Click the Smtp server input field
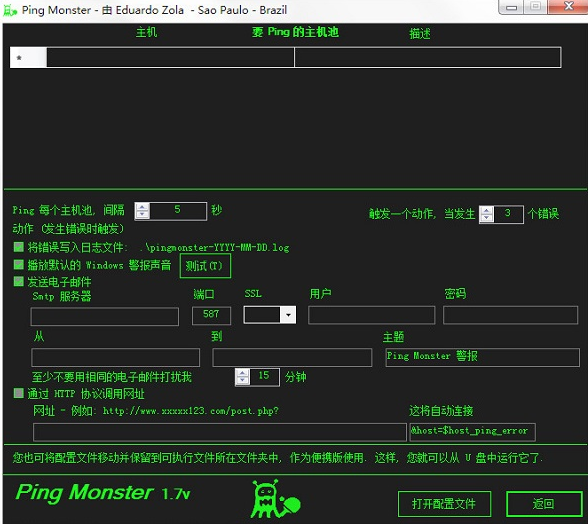Viewport: 588px width, 524px height. click(x=105, y=316)
